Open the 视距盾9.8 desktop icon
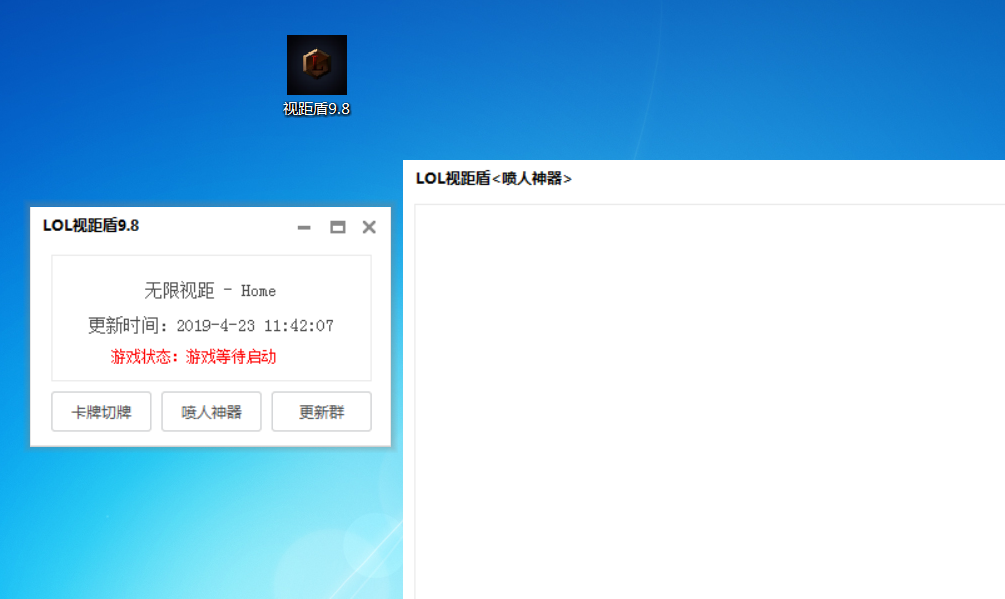1005x599 pixels. pos(317,65)
